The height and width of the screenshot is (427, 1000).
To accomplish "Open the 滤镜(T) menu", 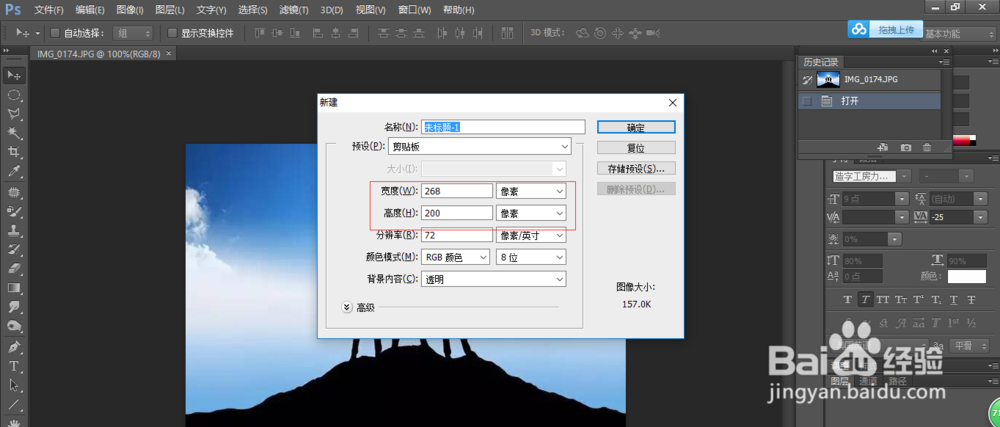I will (294, 10).
